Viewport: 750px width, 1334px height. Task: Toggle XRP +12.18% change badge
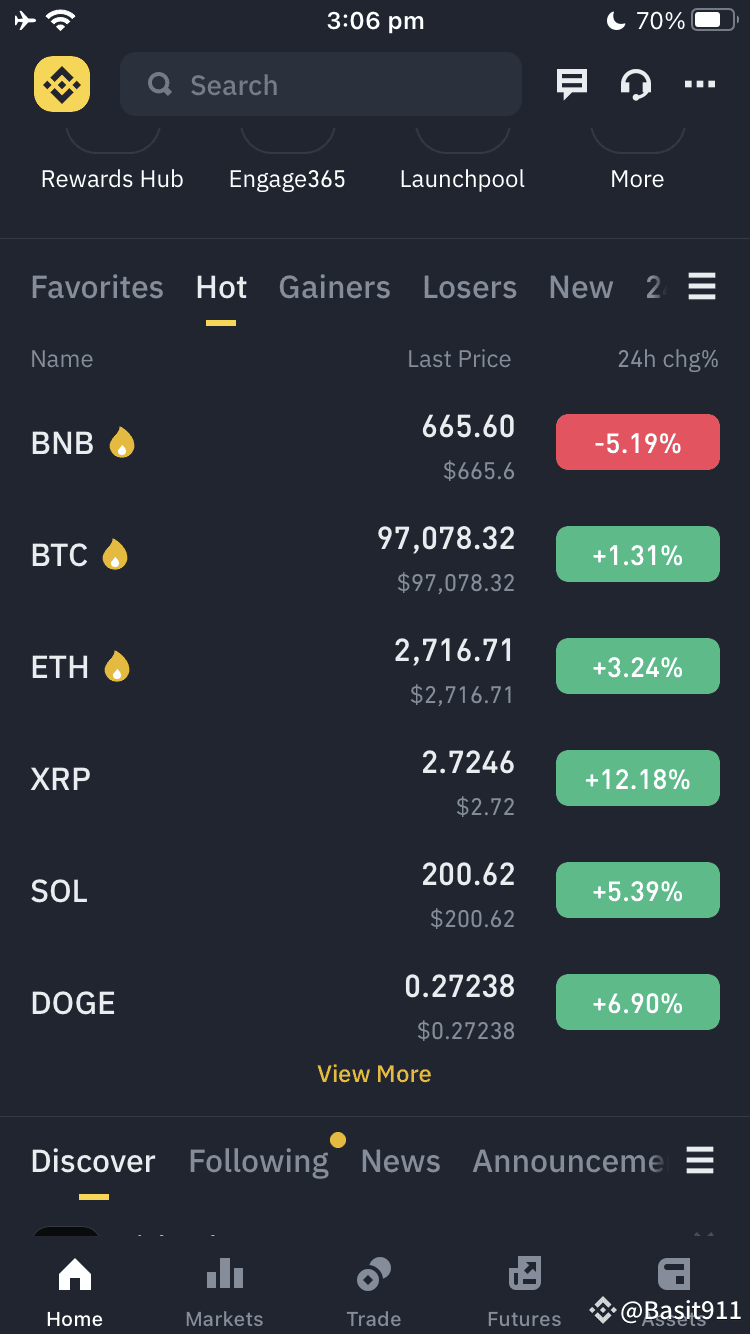tap(638, 778)
